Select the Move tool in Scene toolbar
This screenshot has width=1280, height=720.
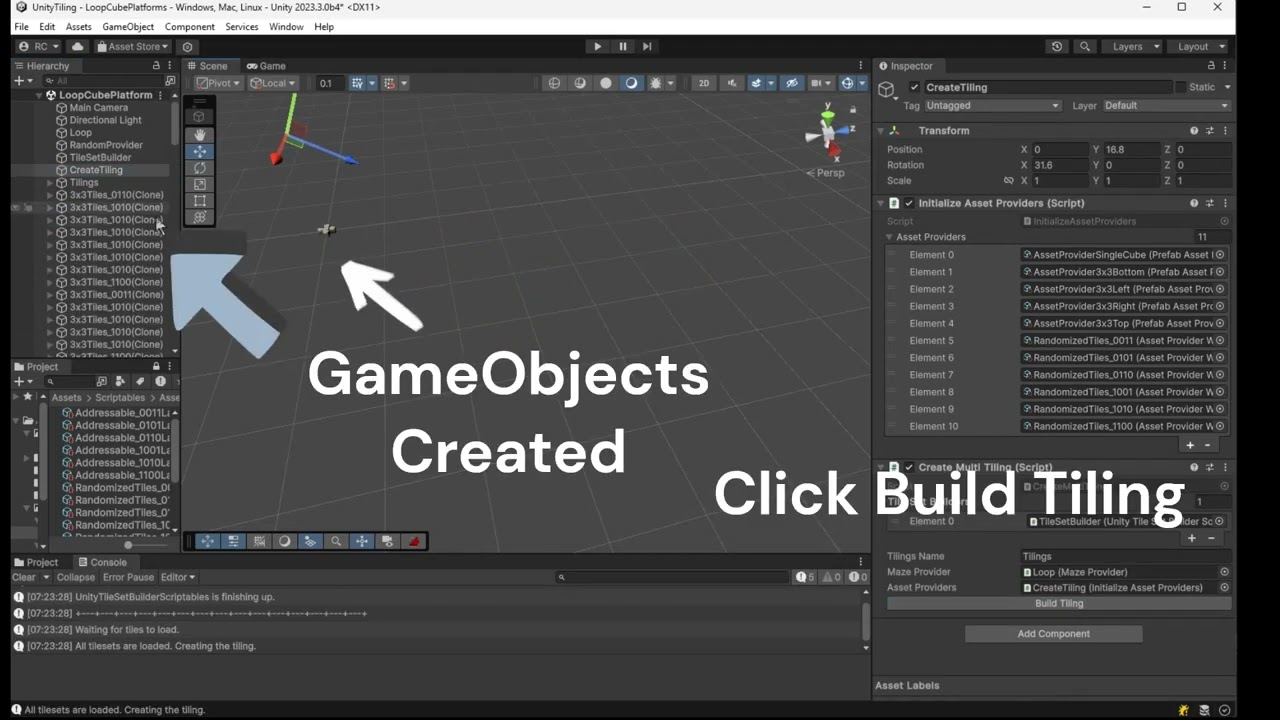click(200, 151)
